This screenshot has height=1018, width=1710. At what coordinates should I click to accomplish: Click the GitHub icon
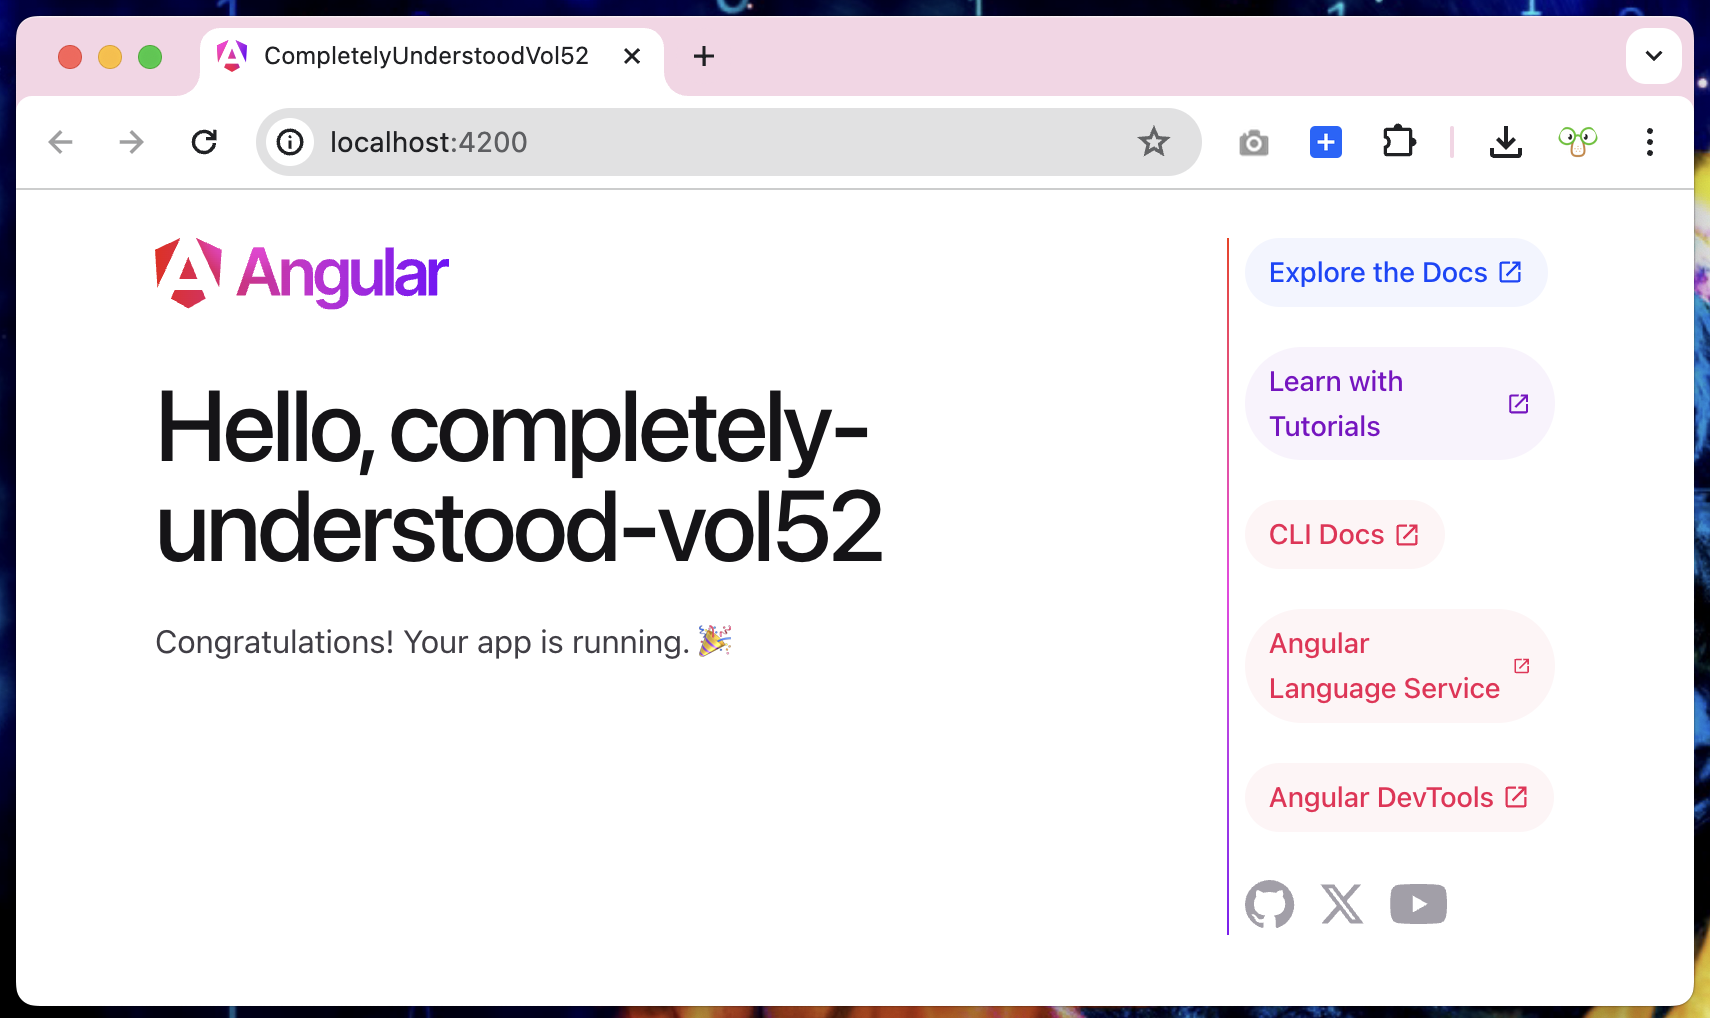pyautogui.click(x=1269, y=904)
